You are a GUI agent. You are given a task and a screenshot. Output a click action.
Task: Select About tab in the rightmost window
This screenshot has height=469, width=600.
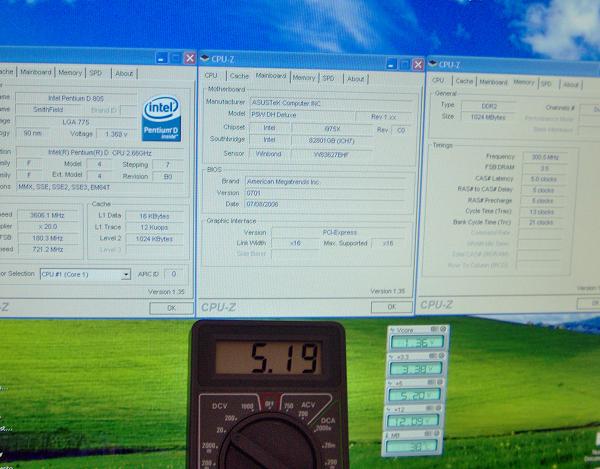coord(571,82)
